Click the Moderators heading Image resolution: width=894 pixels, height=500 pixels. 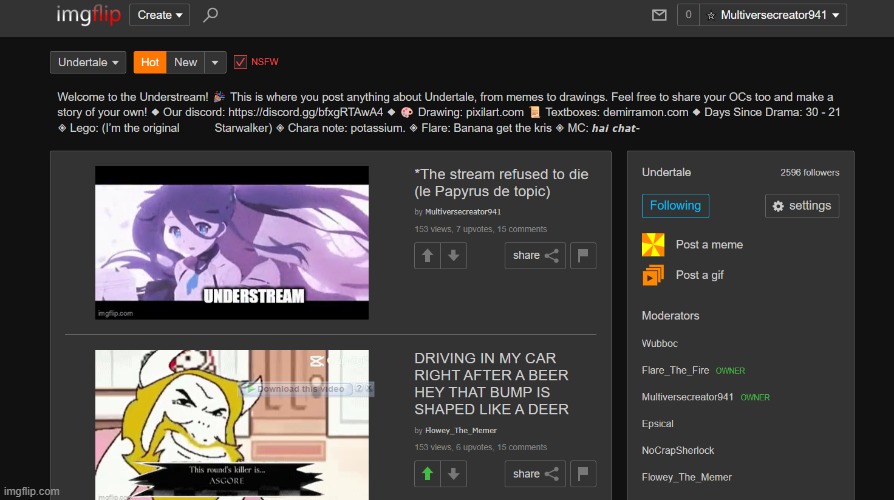(670, 316)
